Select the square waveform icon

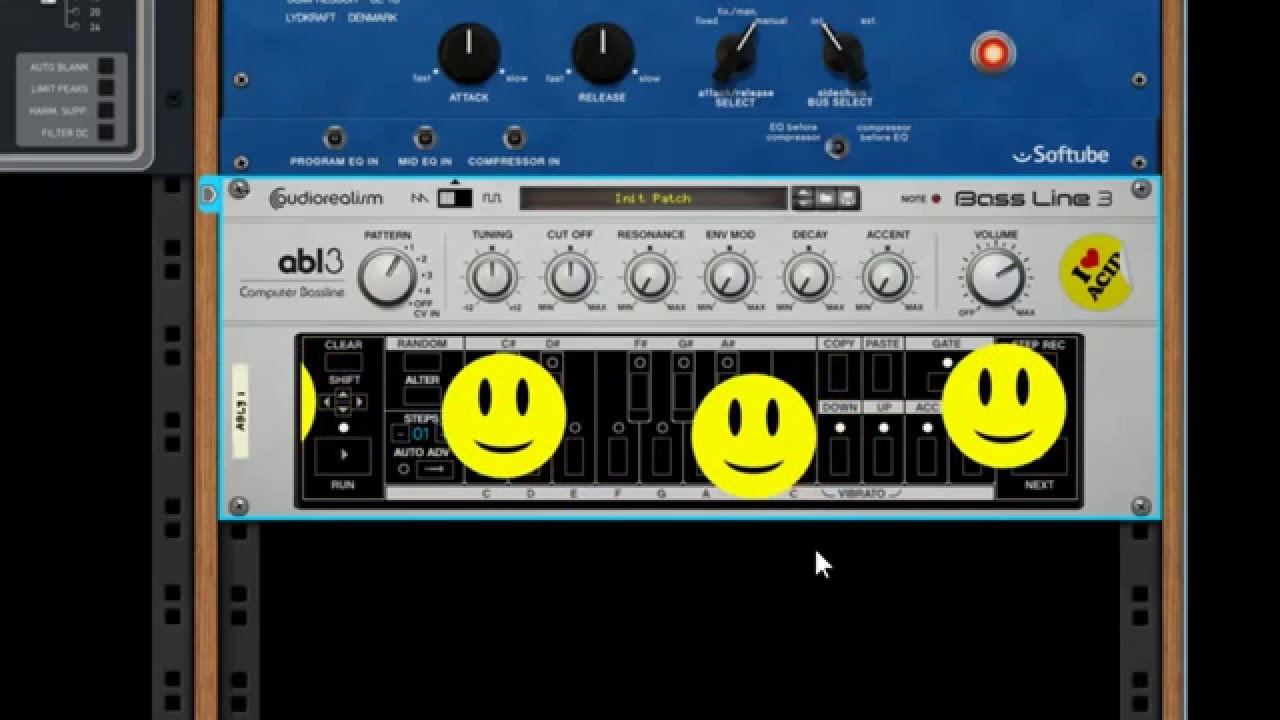[491, 198]
